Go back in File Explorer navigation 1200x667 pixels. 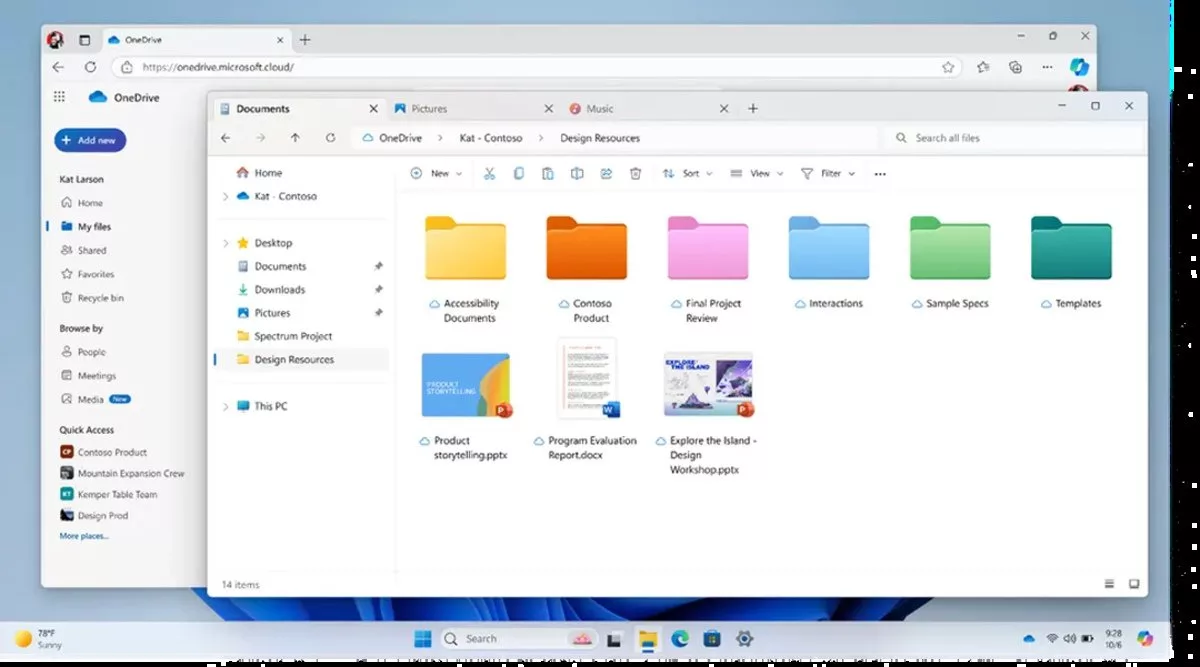pos(225,138)
